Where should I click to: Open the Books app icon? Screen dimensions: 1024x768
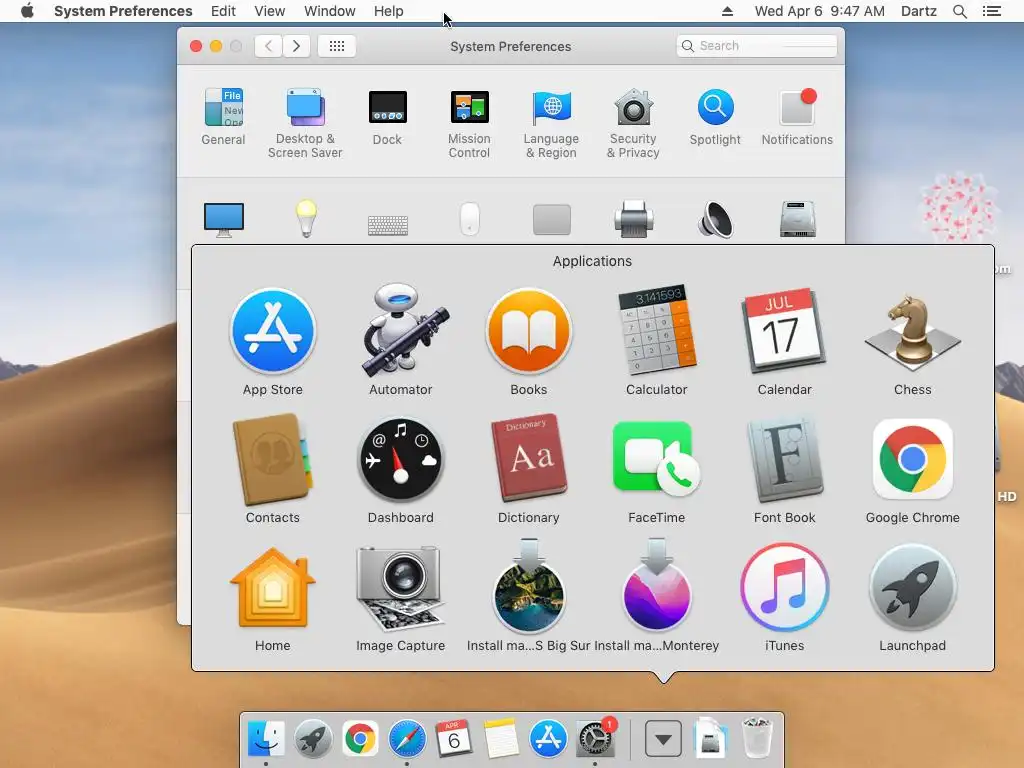(529, 332)
